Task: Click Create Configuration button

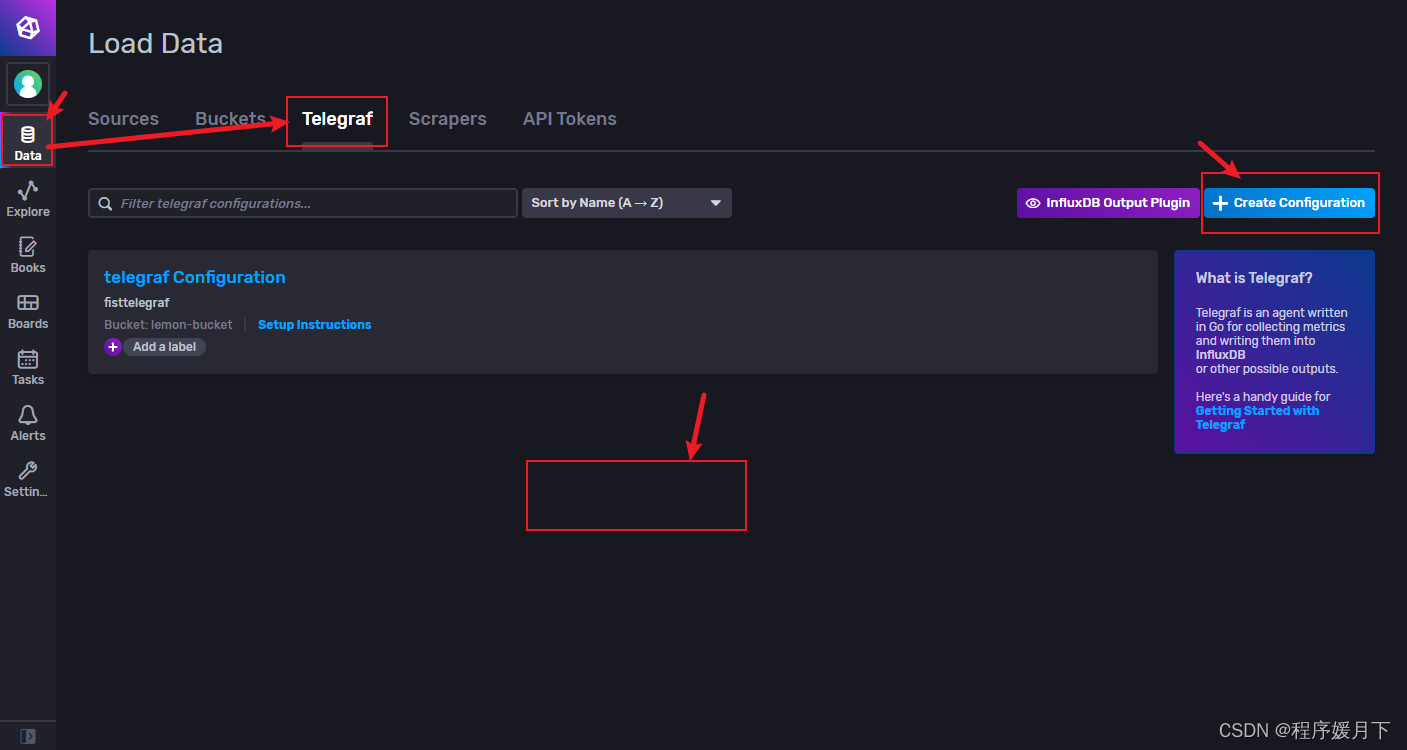Action: 1289,203
